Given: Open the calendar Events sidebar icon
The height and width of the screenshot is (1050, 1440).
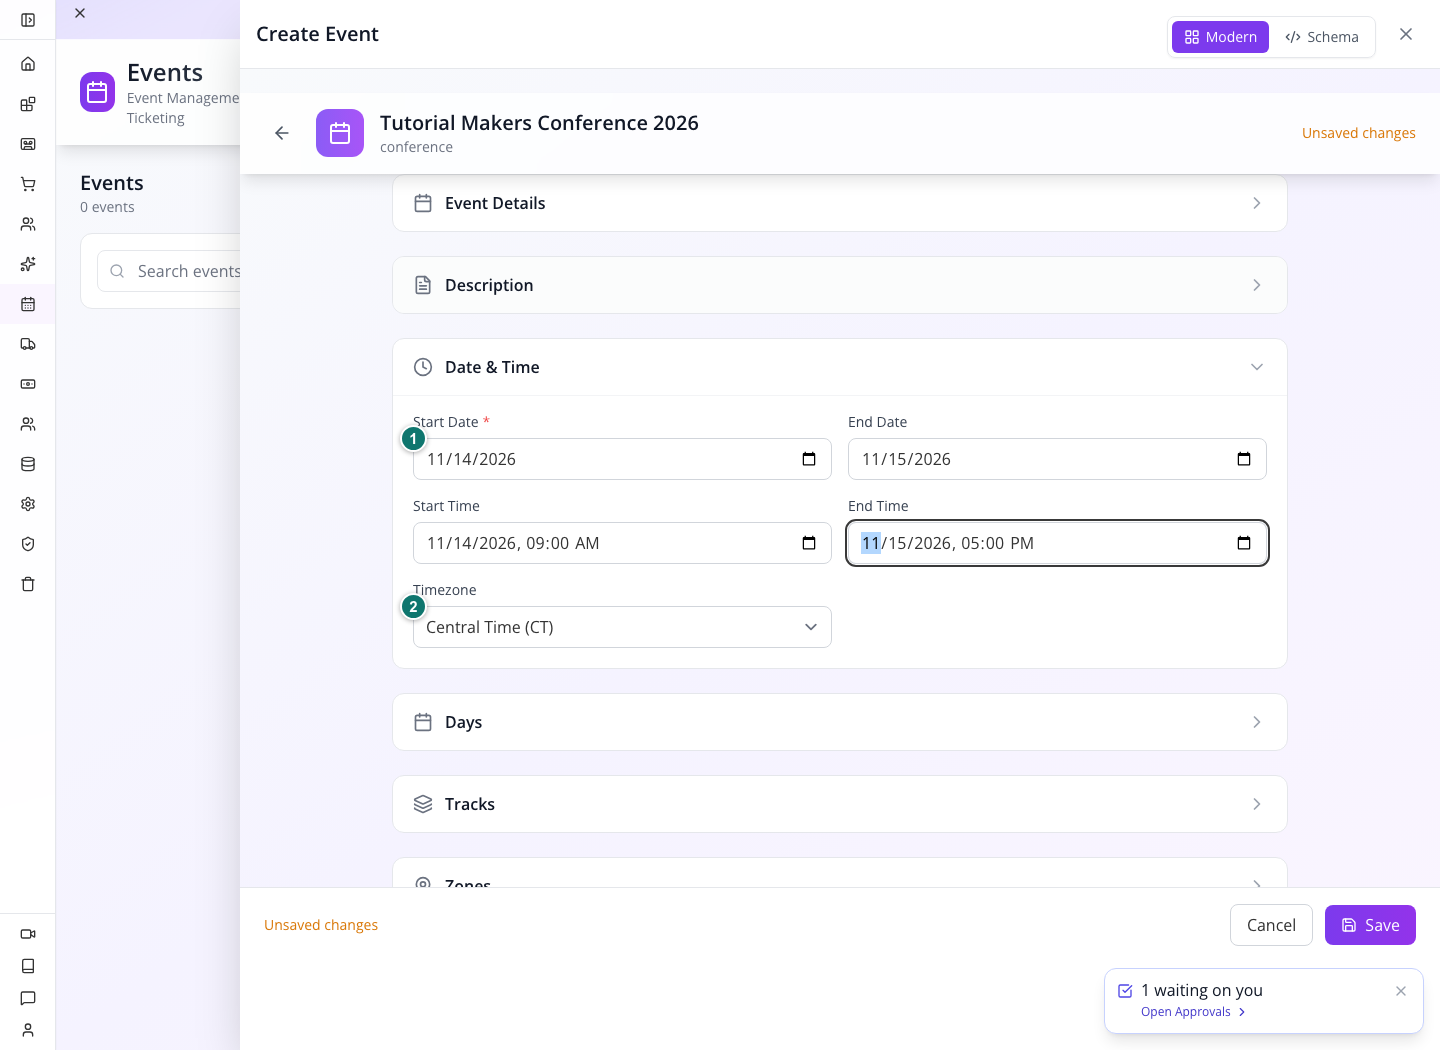Looking at the screenshot, I should click(28, 304).
